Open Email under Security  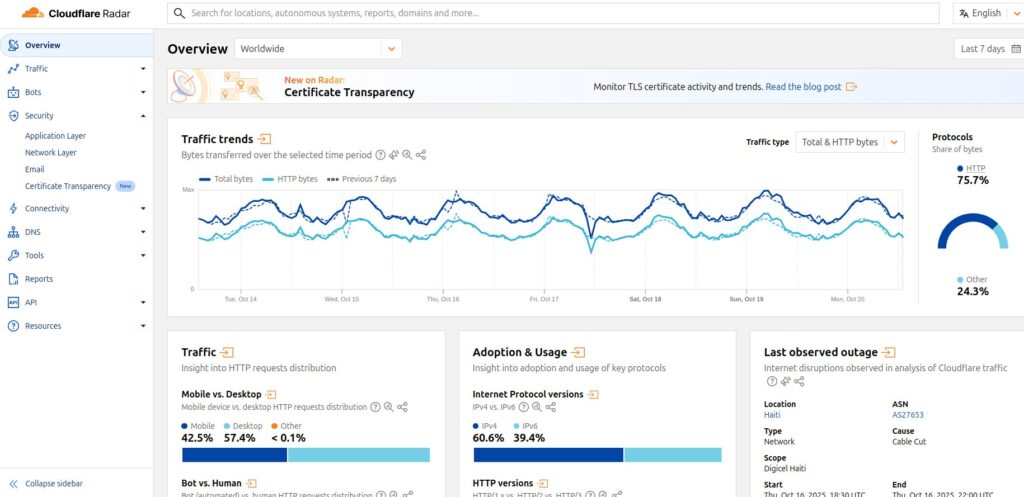(35, 169)
